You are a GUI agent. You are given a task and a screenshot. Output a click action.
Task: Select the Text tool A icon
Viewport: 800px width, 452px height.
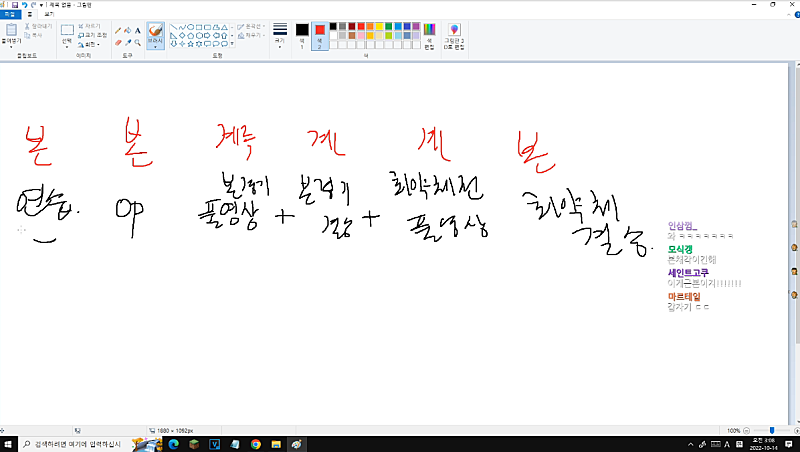click(137, 31)
